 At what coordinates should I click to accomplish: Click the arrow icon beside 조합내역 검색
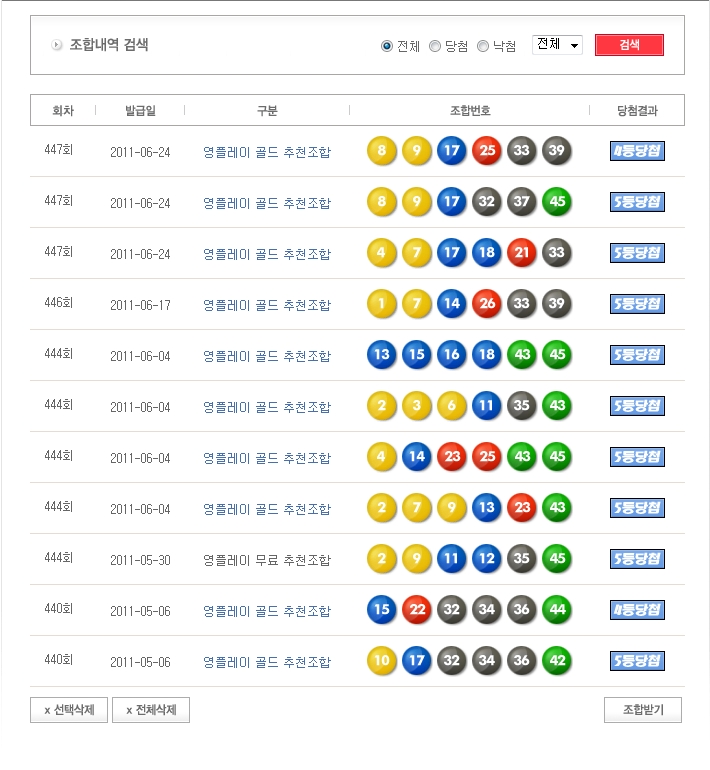click(57, 45)
